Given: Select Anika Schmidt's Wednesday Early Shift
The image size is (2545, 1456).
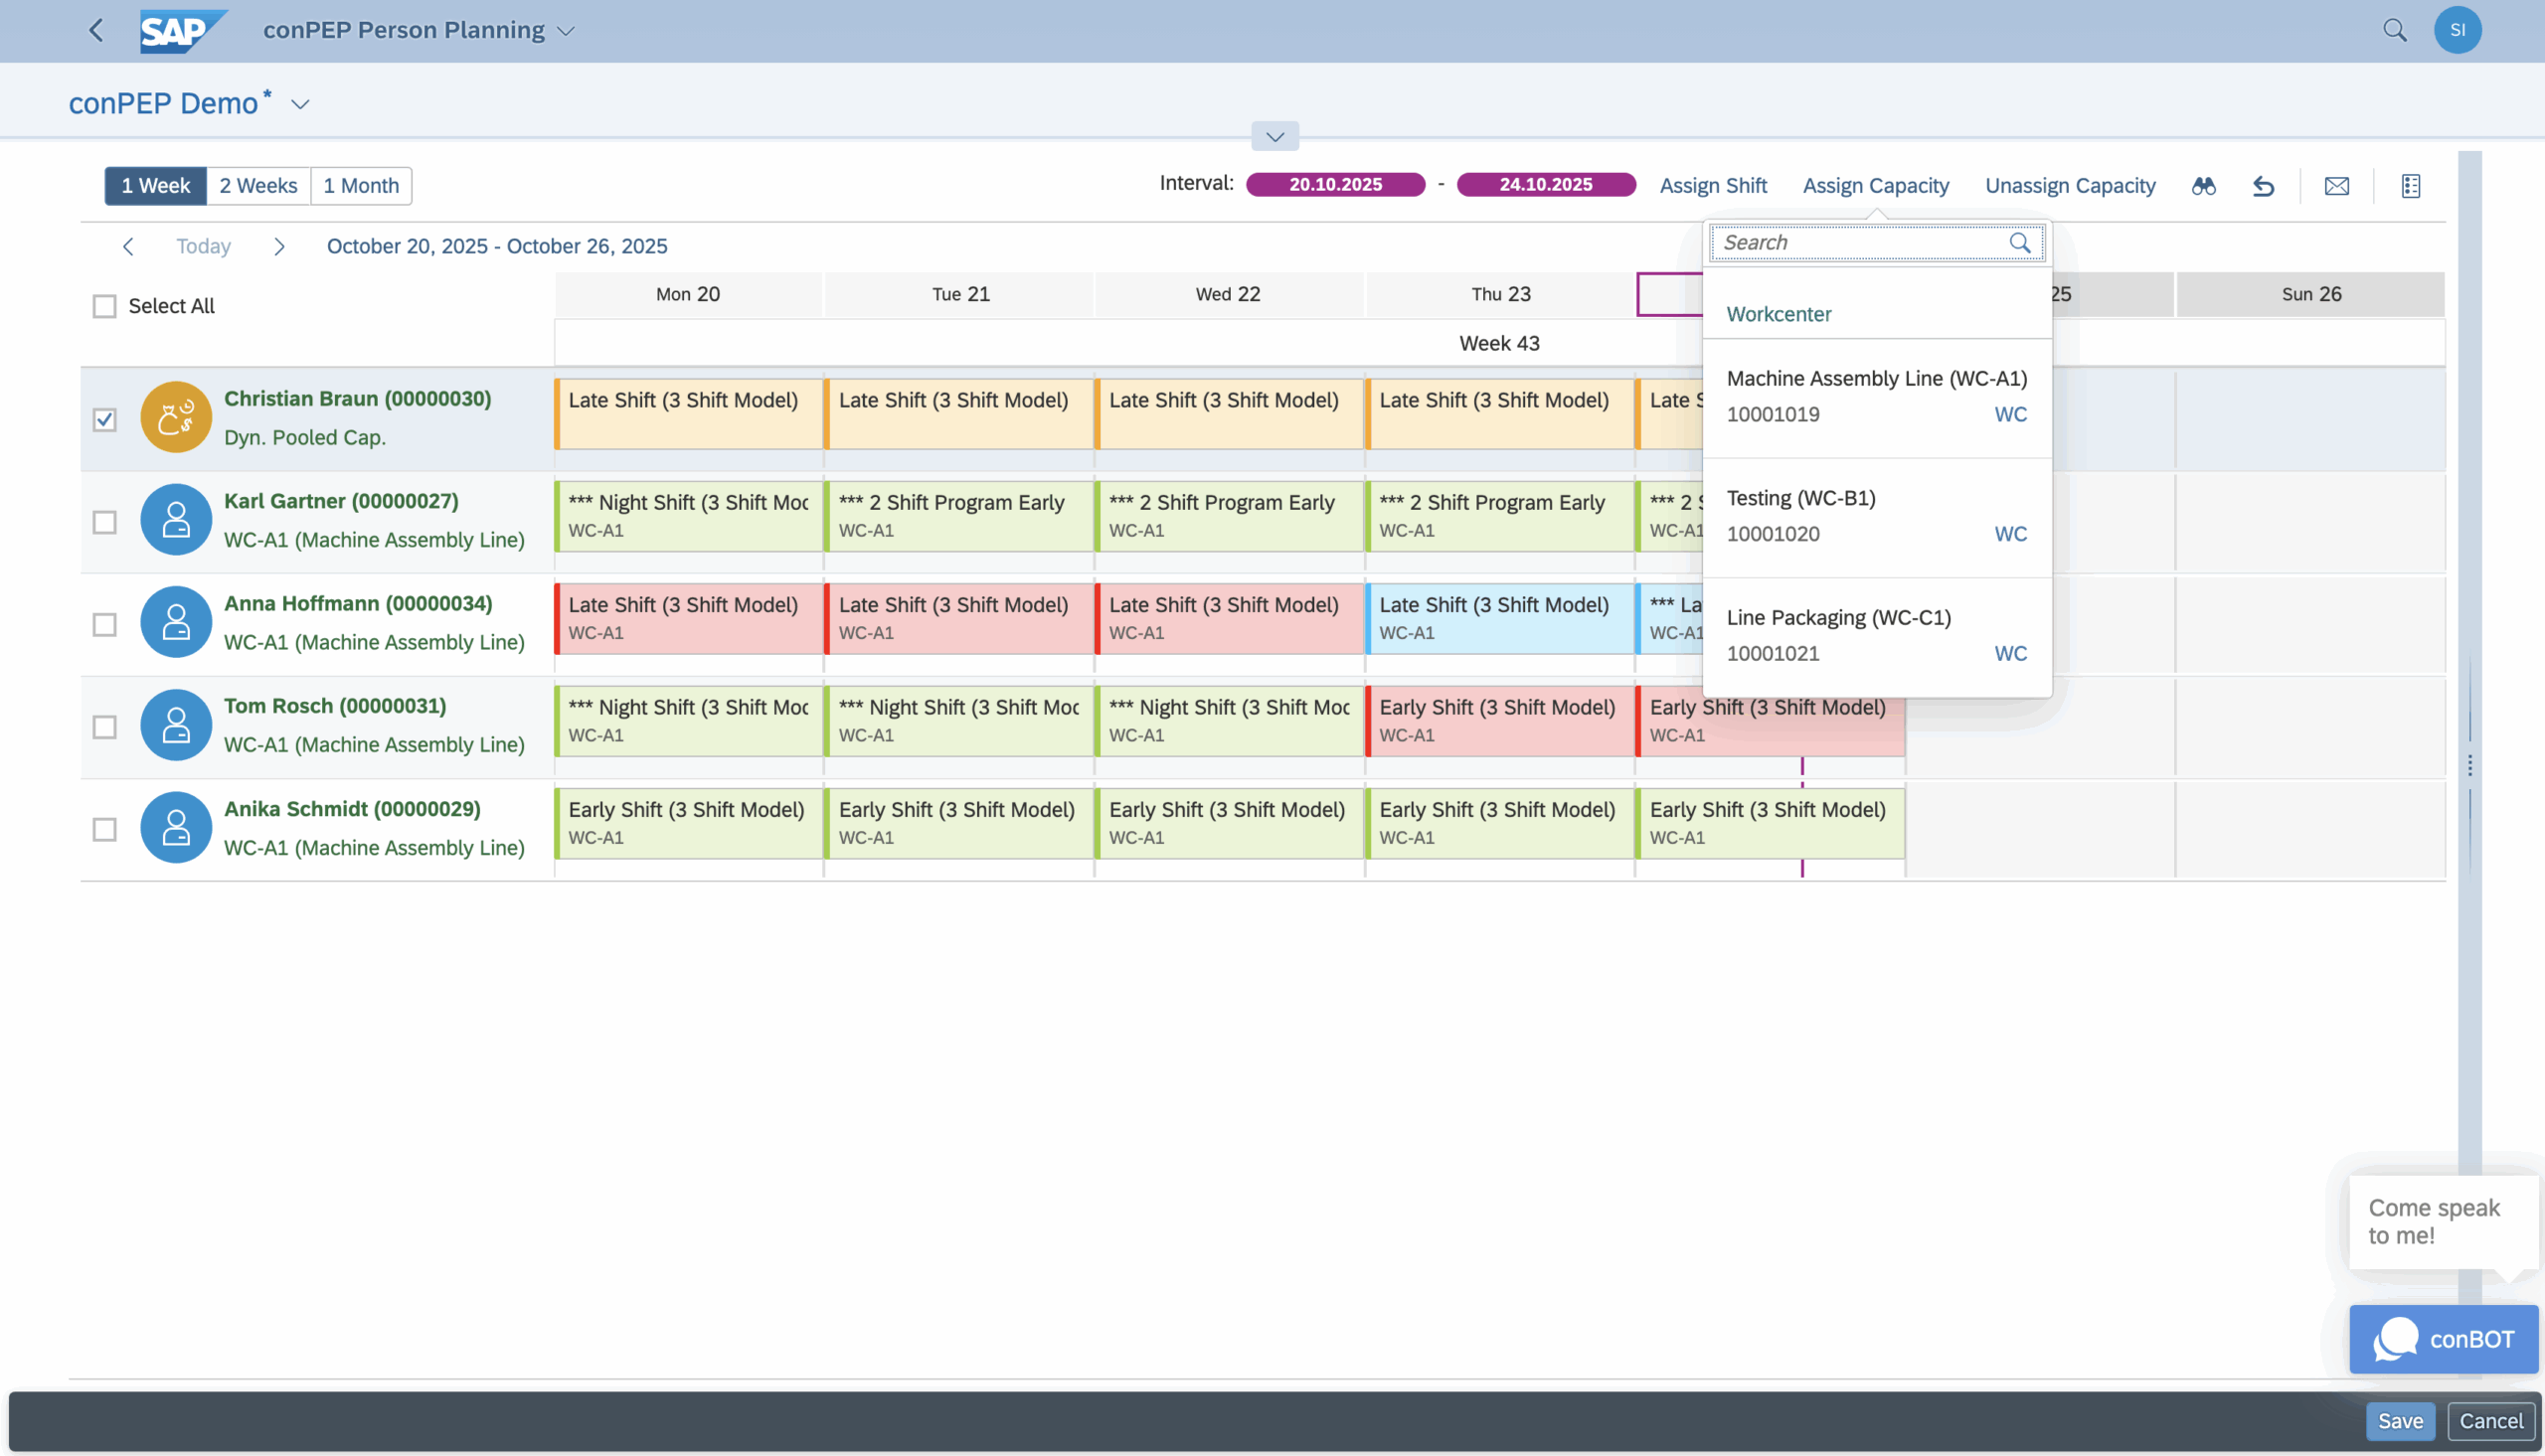Looking at the screenshot, I should click(x=1229, y=823).
